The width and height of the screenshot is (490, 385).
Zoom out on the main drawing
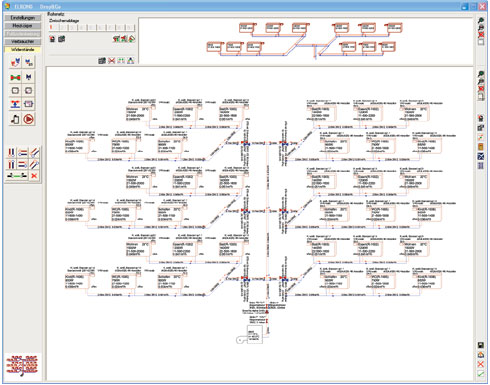click(481, 81)
